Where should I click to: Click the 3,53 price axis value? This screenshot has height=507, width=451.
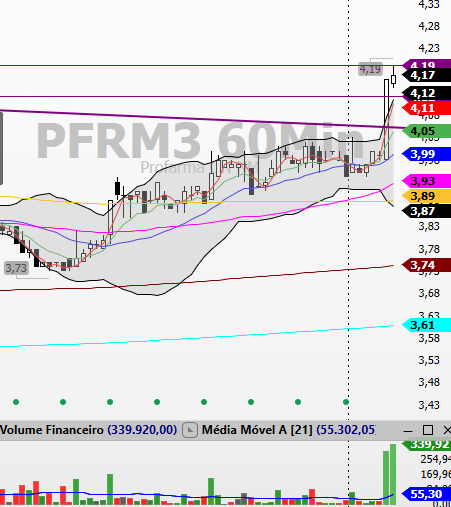(x=429, y=360)
